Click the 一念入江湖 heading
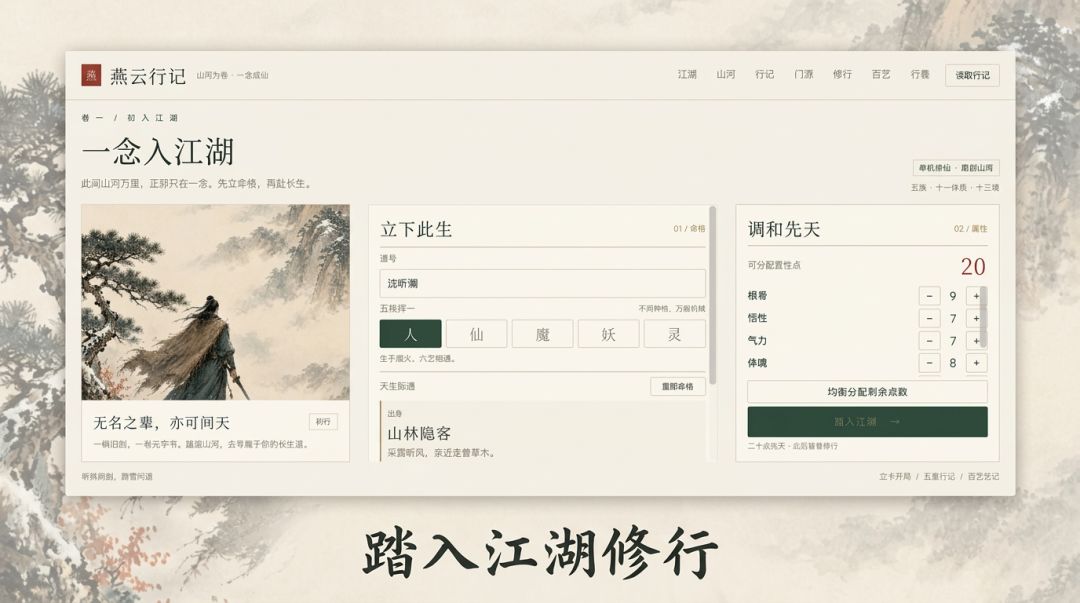1080x603 pixels. point(158,152)
